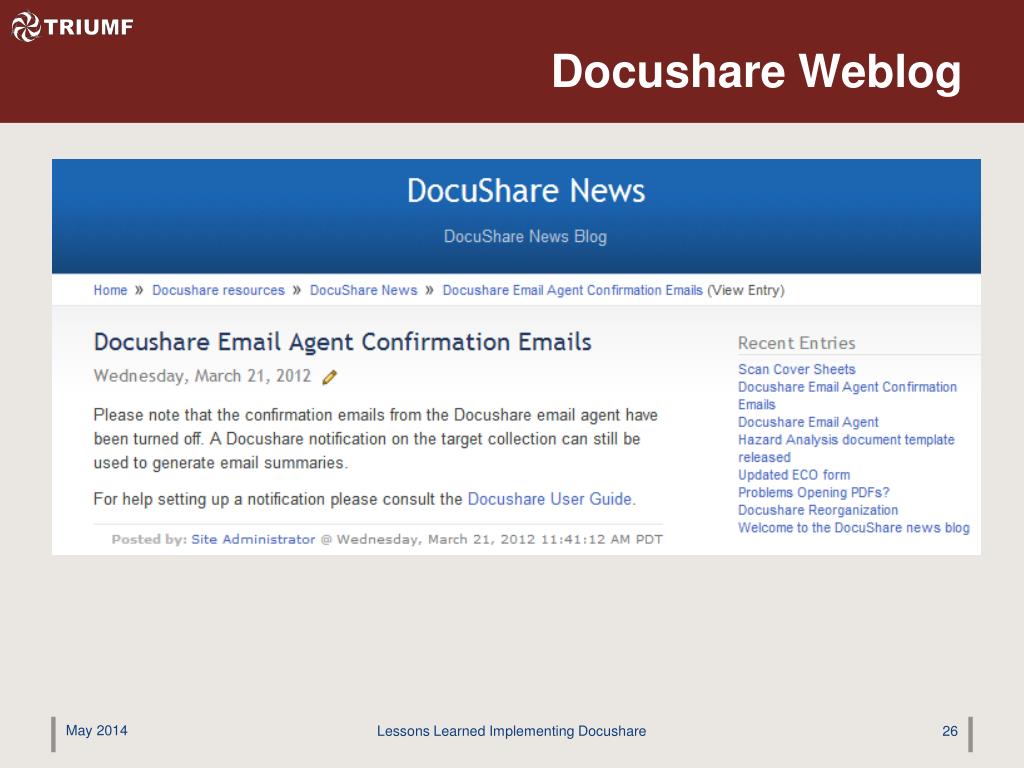Open the Docushare User Guide link
This screenshot has width=1024, height=768.
[x=550, y=499]
